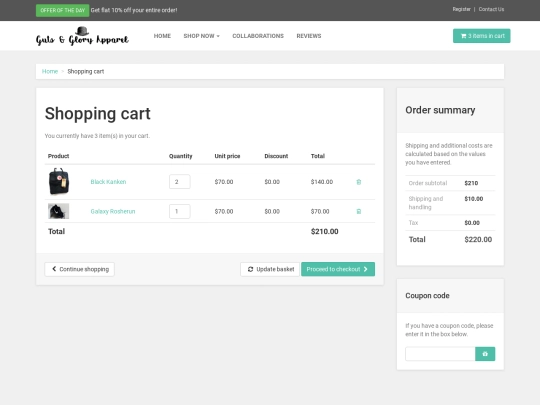
Task: Go to the Home menu item
Action: pos(162,36)
